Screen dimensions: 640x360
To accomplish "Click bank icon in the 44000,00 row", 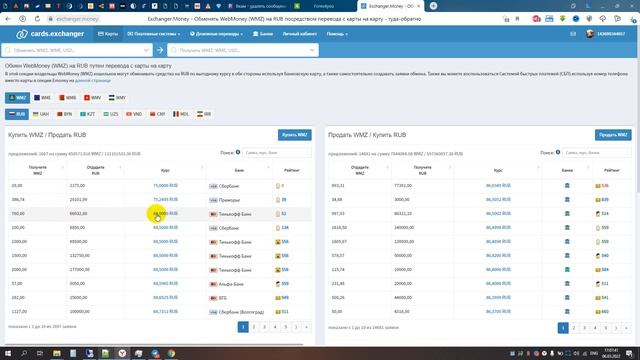I will pyautogui.click(x=567, y=298).
